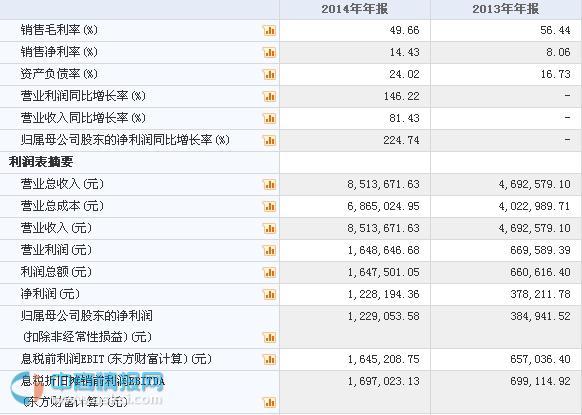Open chart icon for EBITDA row

click(x=270, y=402)
